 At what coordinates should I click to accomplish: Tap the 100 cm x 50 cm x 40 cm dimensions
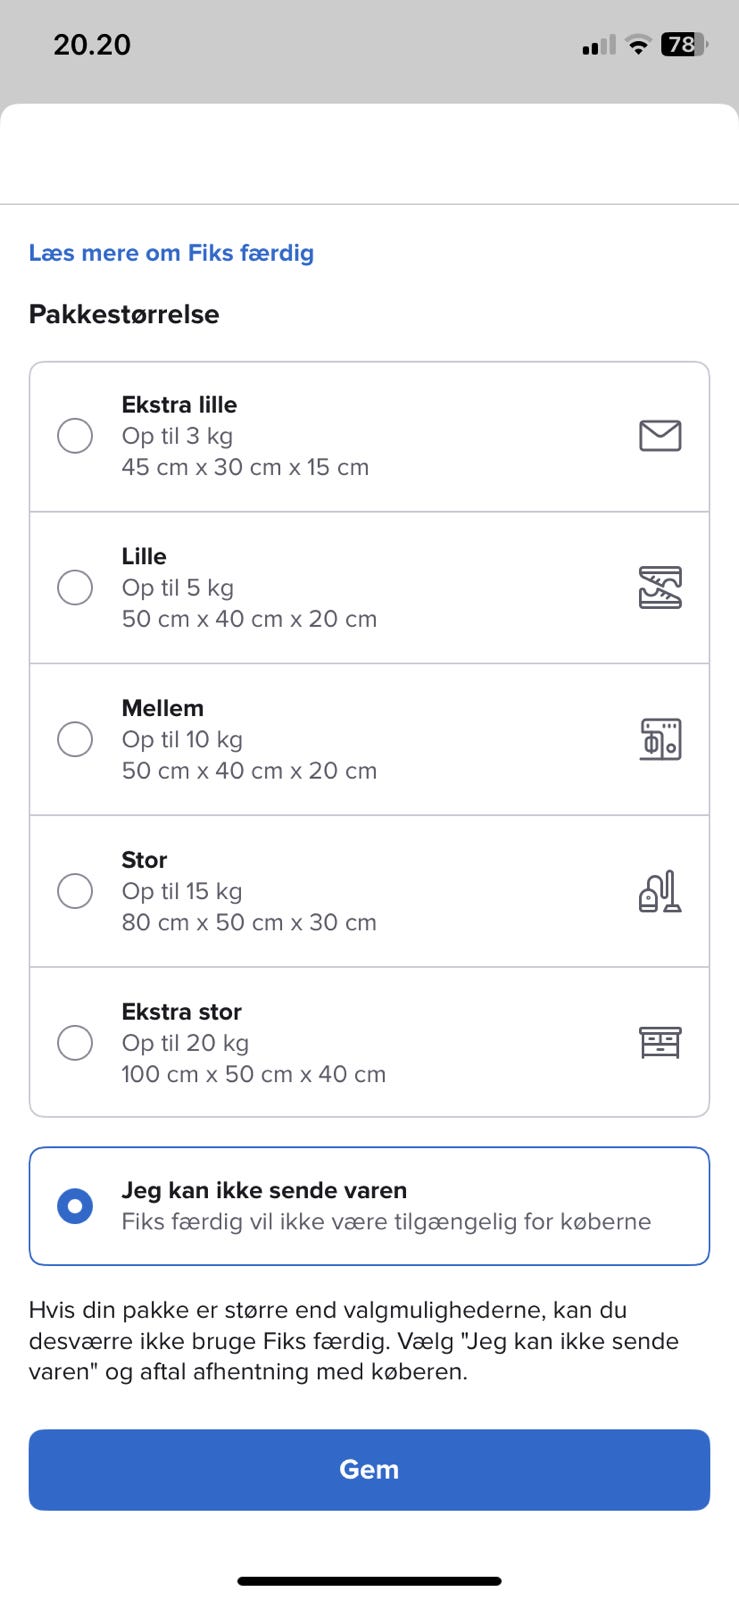pyautogui.click(x=253, y=1074)
